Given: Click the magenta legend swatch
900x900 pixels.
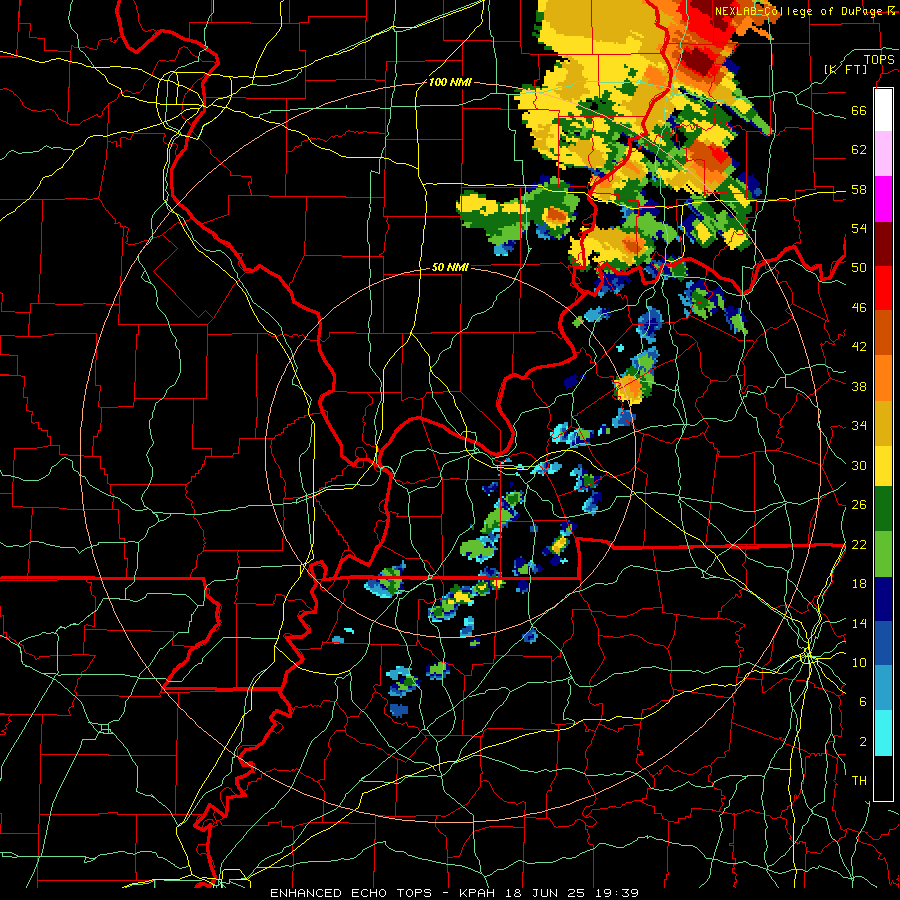Looking at the screenshot, I should point(883,198).
